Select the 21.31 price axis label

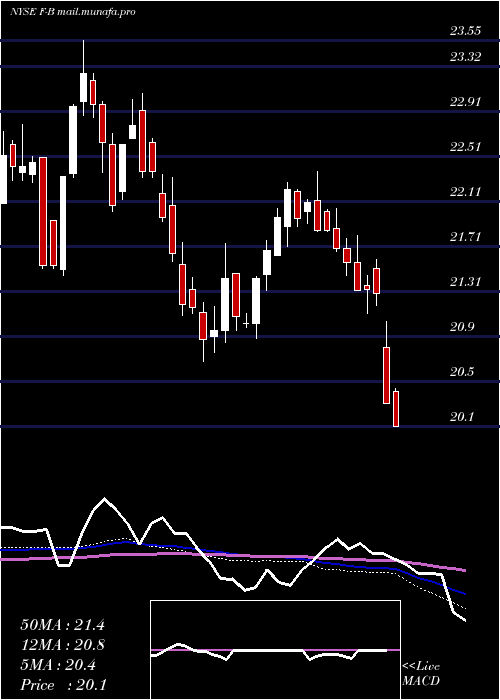pyautogui.click(x=465, y=282)
